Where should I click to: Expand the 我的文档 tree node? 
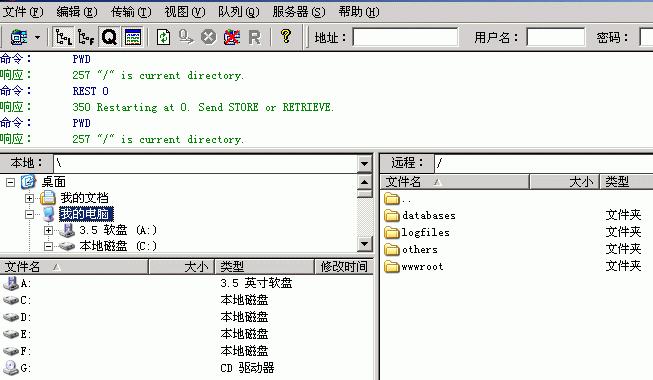click(29, 198)
